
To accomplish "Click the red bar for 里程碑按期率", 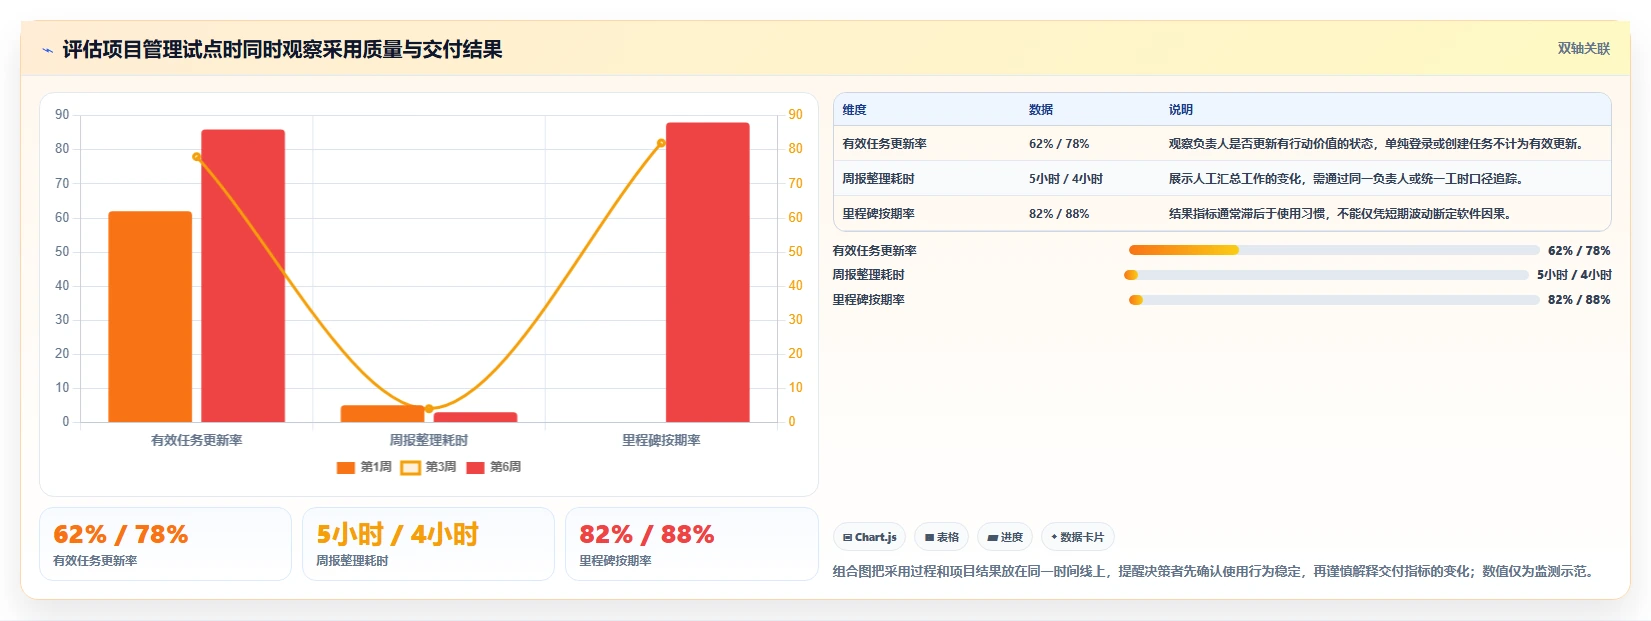I will pyautogui.click(x=708, y=272).
